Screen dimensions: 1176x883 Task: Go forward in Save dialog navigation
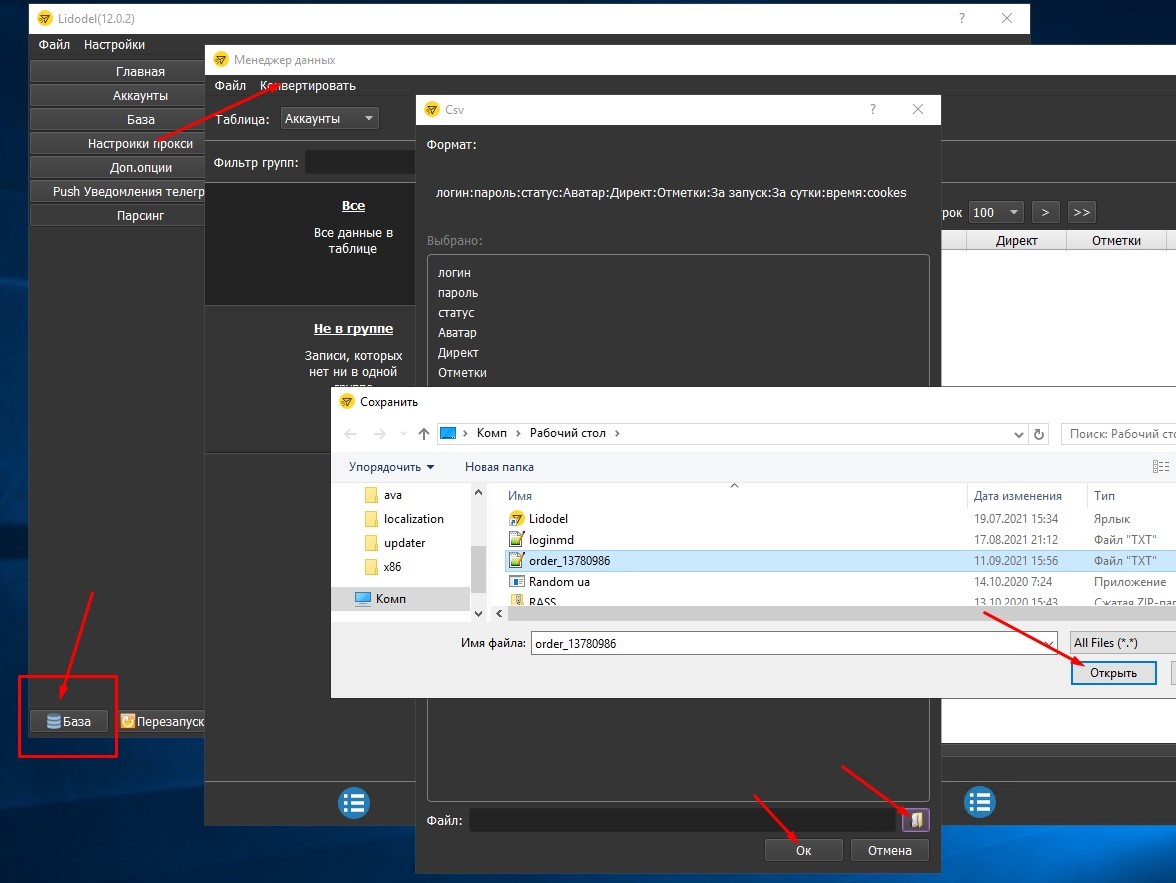(380, 434)
